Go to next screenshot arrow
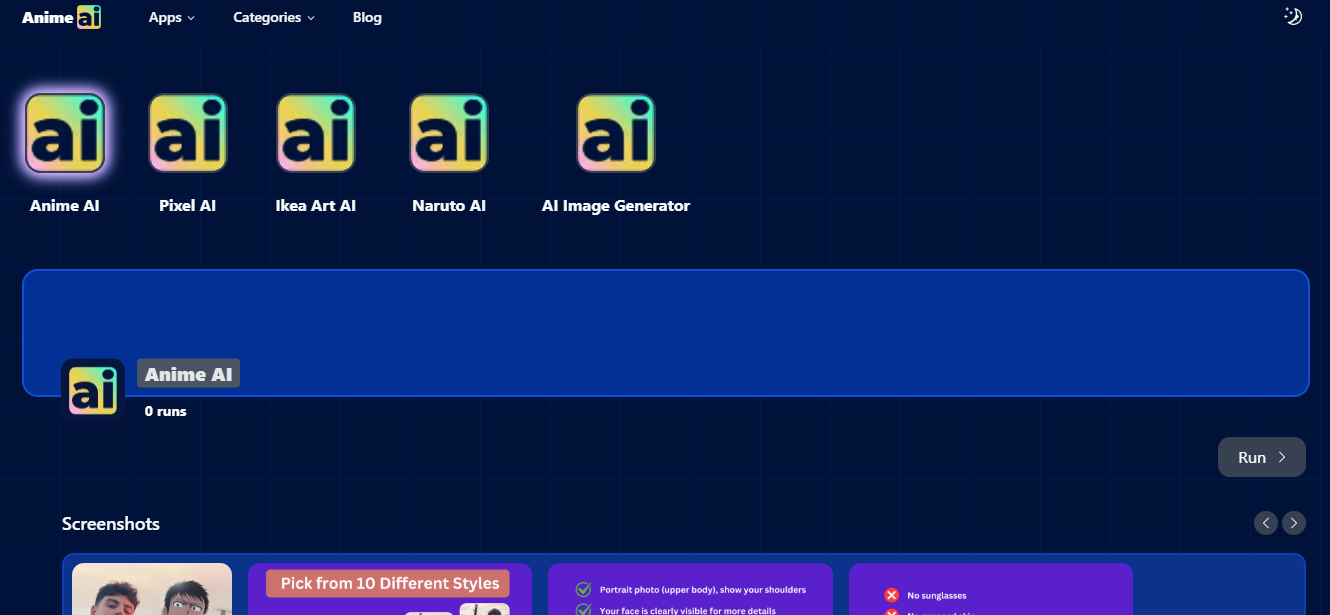This screenshot has height=615, width=1330. (x=1294, y=523)
